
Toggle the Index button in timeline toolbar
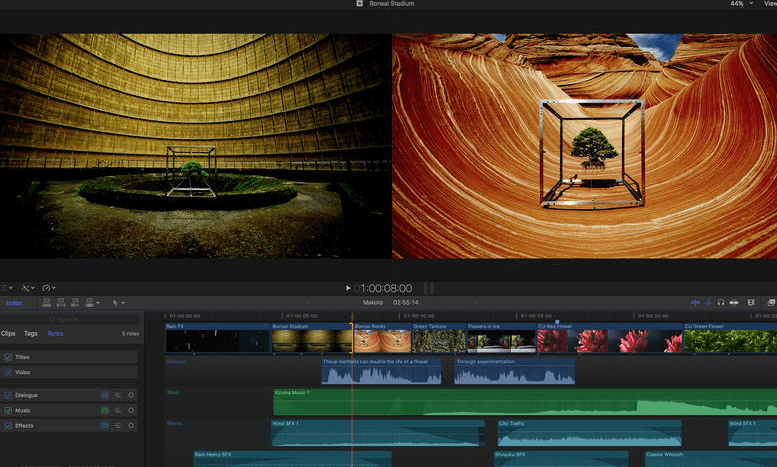14,302
